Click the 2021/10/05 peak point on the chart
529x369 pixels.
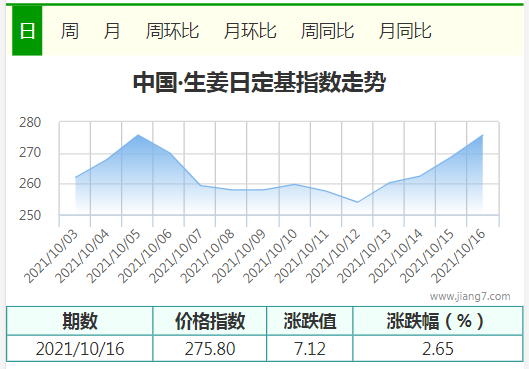click(138, 135)
